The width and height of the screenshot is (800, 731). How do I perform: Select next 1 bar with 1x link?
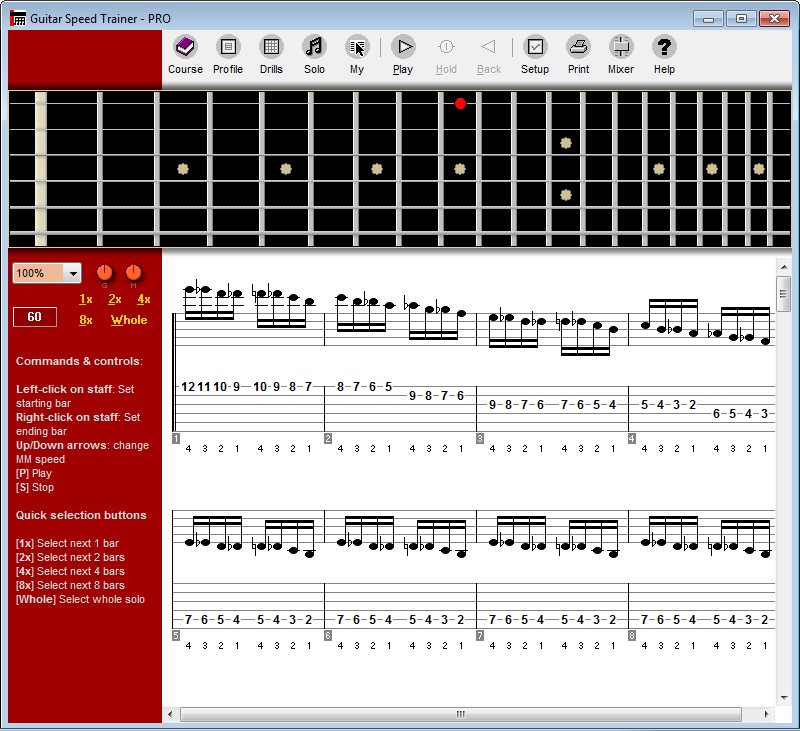86,299
